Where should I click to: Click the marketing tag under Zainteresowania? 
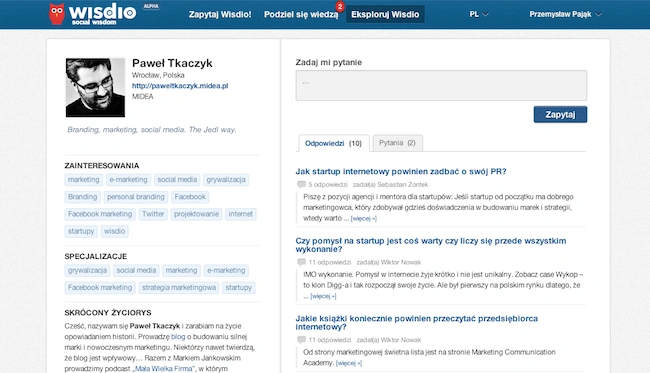(x=84, y=180)
